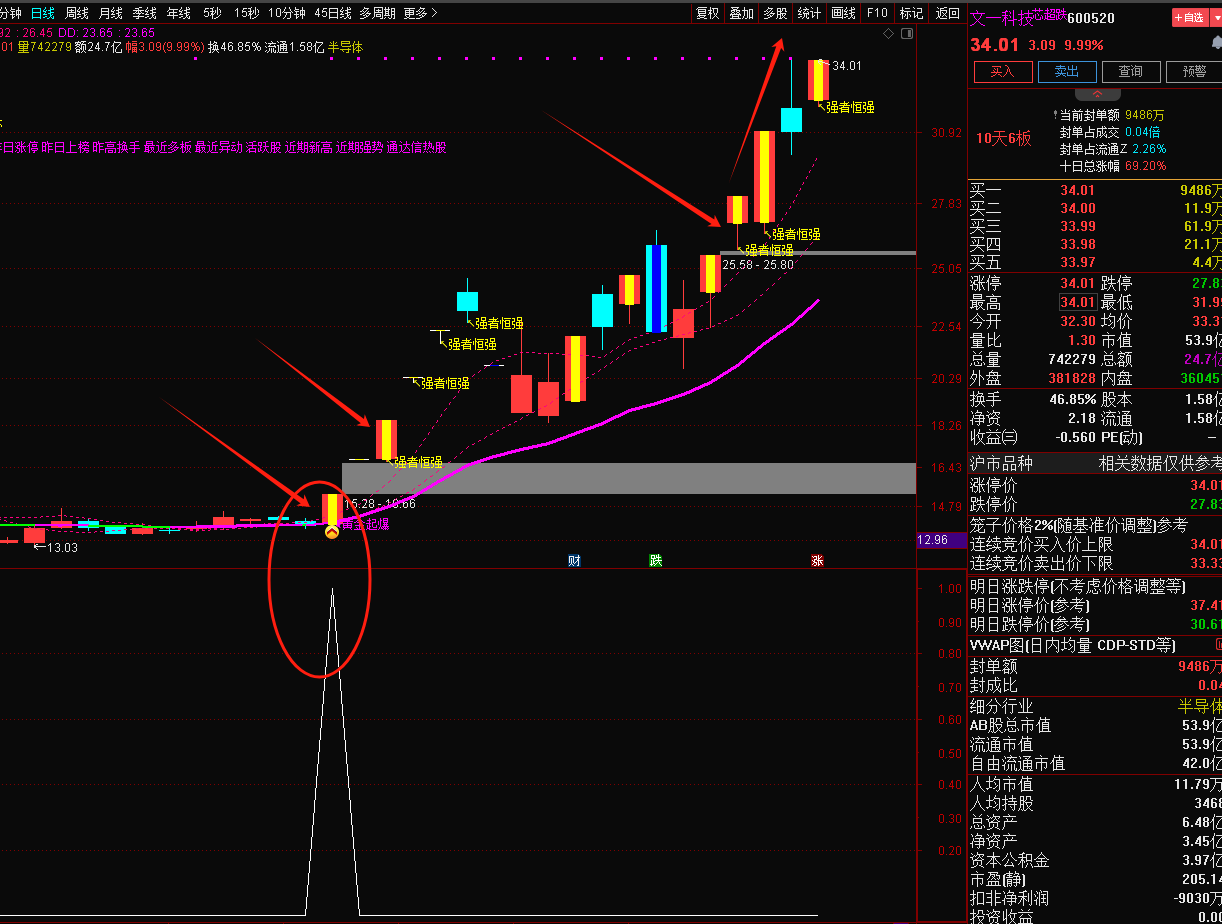
Task: Click the diamond icon above the chart
Action: point(888,34)
